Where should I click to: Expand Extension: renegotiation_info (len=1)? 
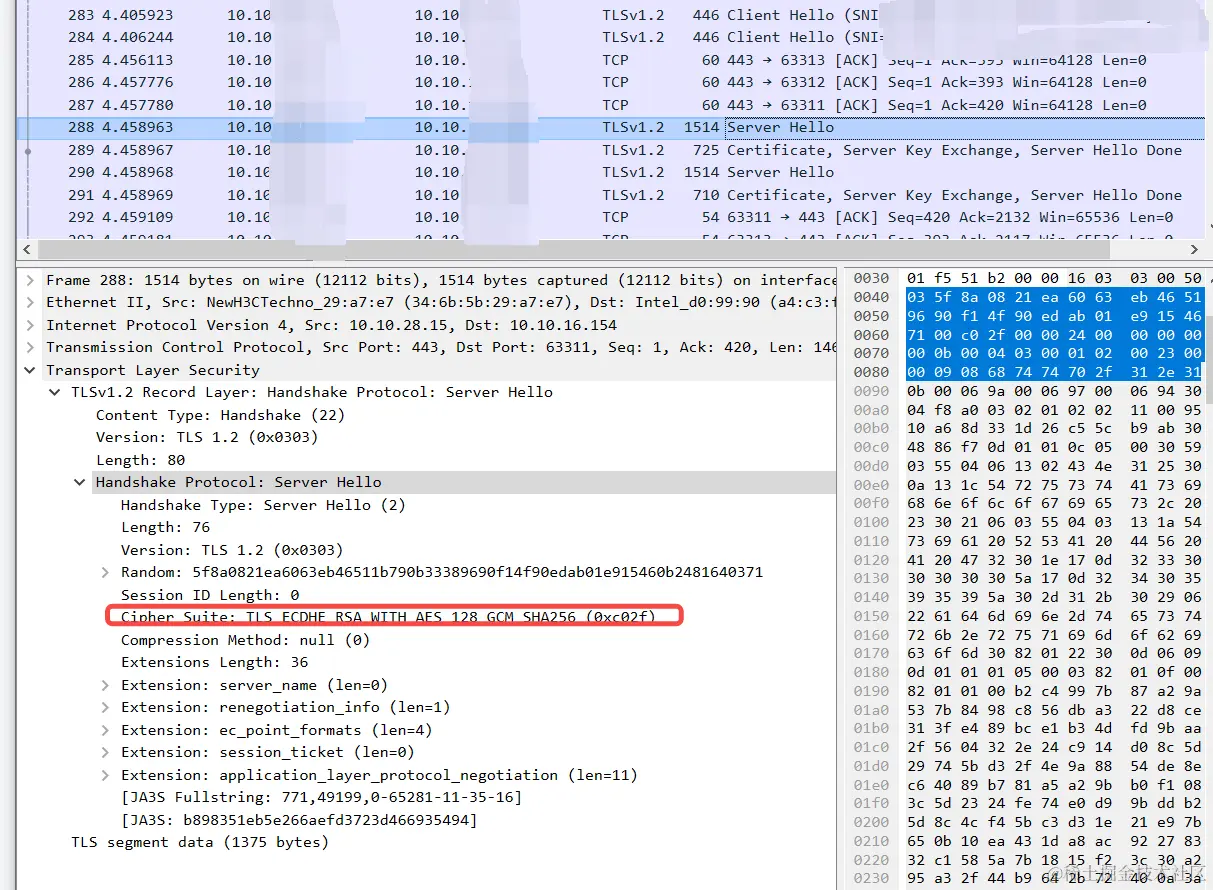[105, 707]
